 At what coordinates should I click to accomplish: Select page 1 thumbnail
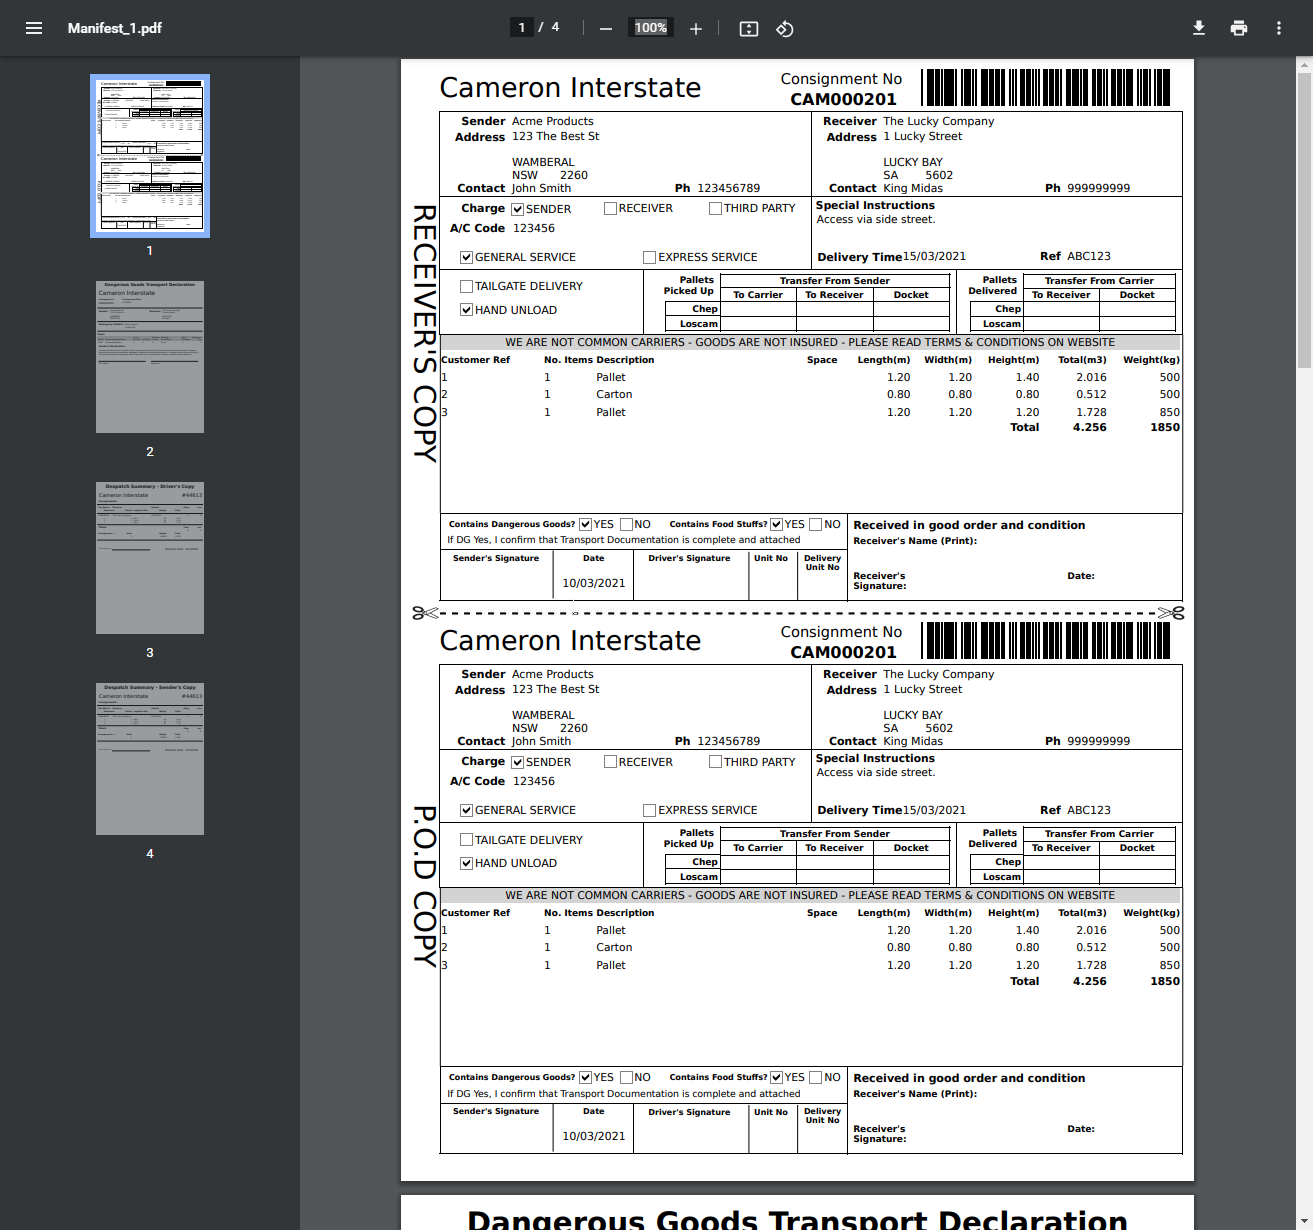[x=150, y=156]
